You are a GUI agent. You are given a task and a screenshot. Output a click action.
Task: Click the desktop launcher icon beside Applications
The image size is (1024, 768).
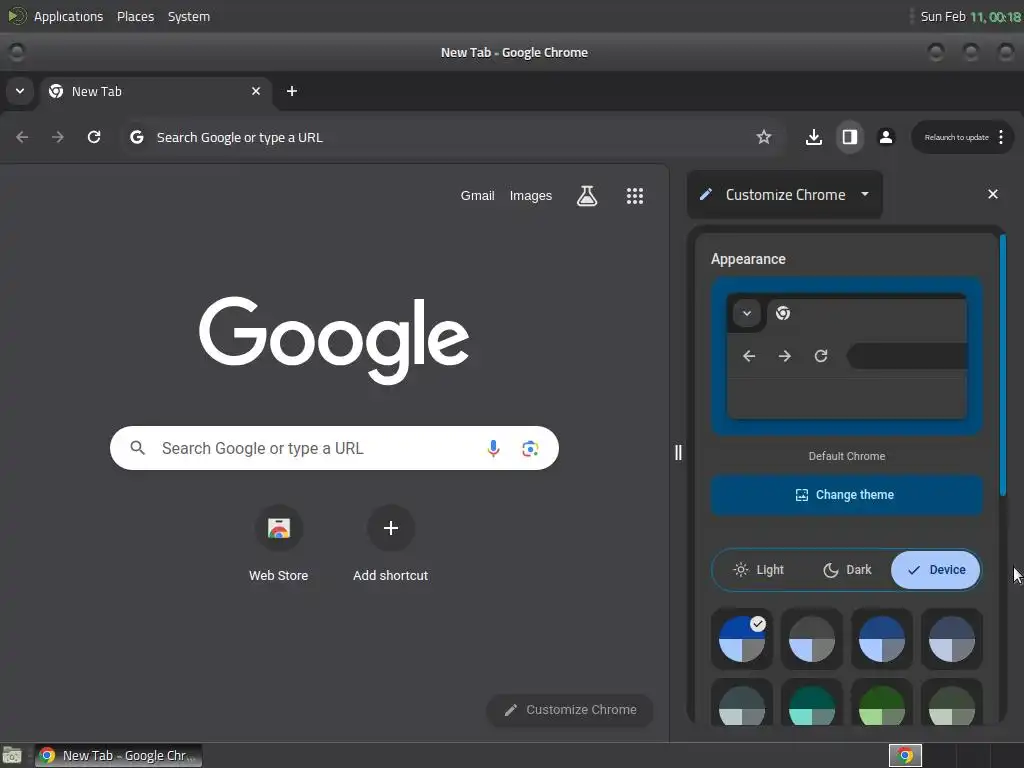click(x=16, y=16)
